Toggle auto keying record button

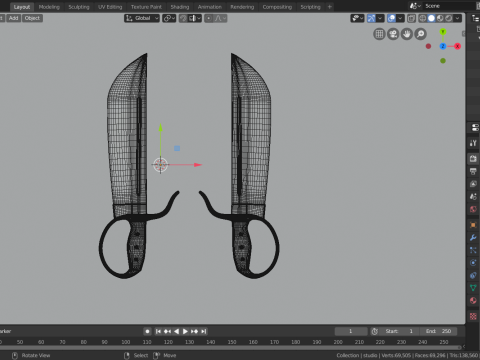(x=147, y=331)
